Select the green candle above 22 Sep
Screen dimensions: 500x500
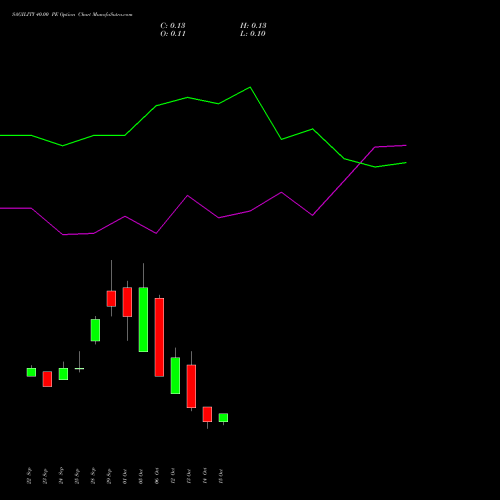(31, 372)
